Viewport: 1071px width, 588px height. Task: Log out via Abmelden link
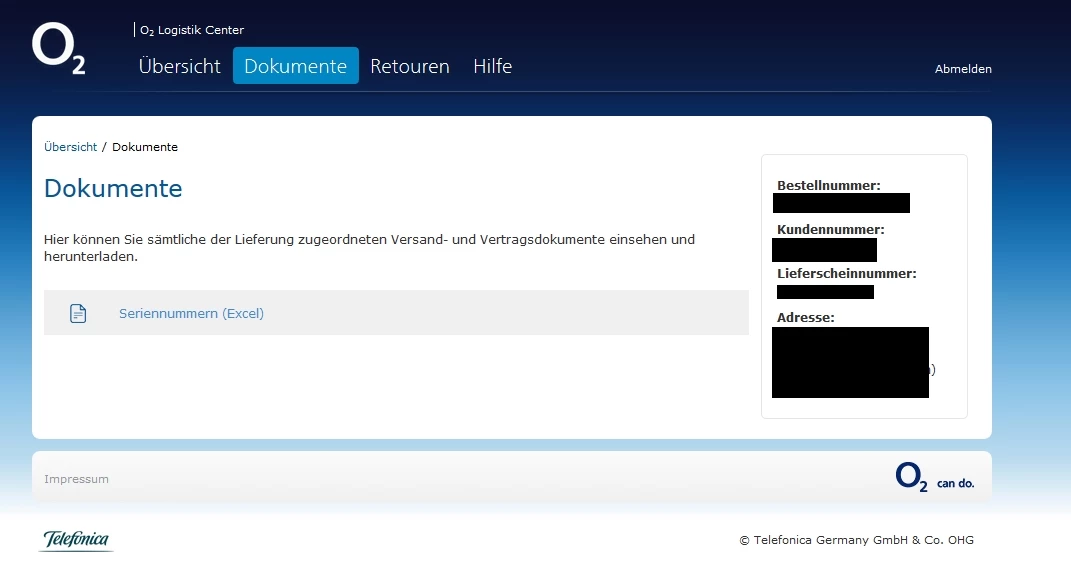pyautogui.click(x=963, y=69)
